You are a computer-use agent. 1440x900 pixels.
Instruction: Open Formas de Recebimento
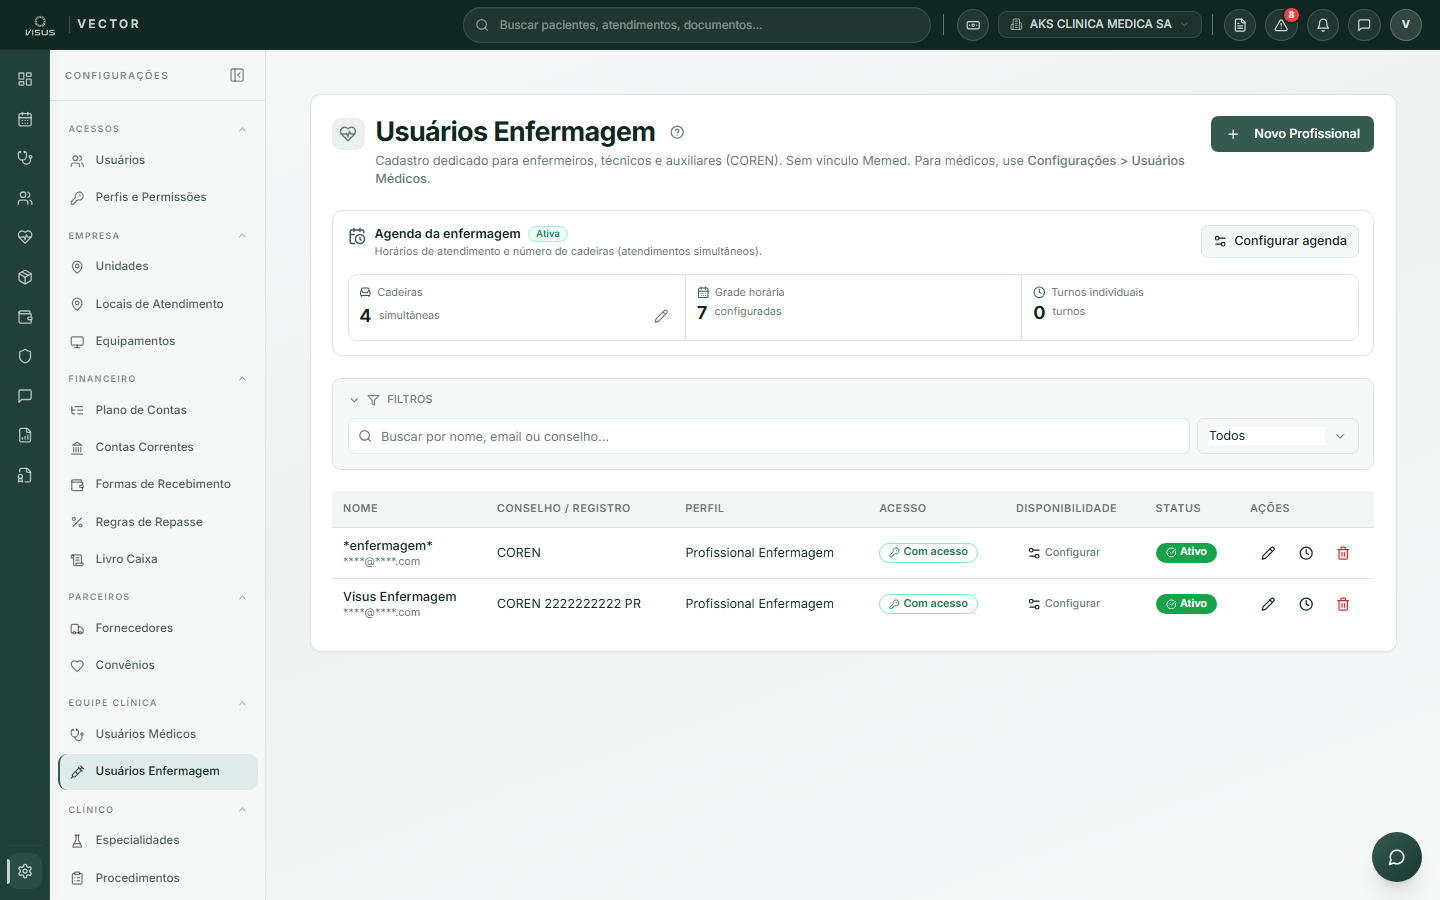coord(158,484)
